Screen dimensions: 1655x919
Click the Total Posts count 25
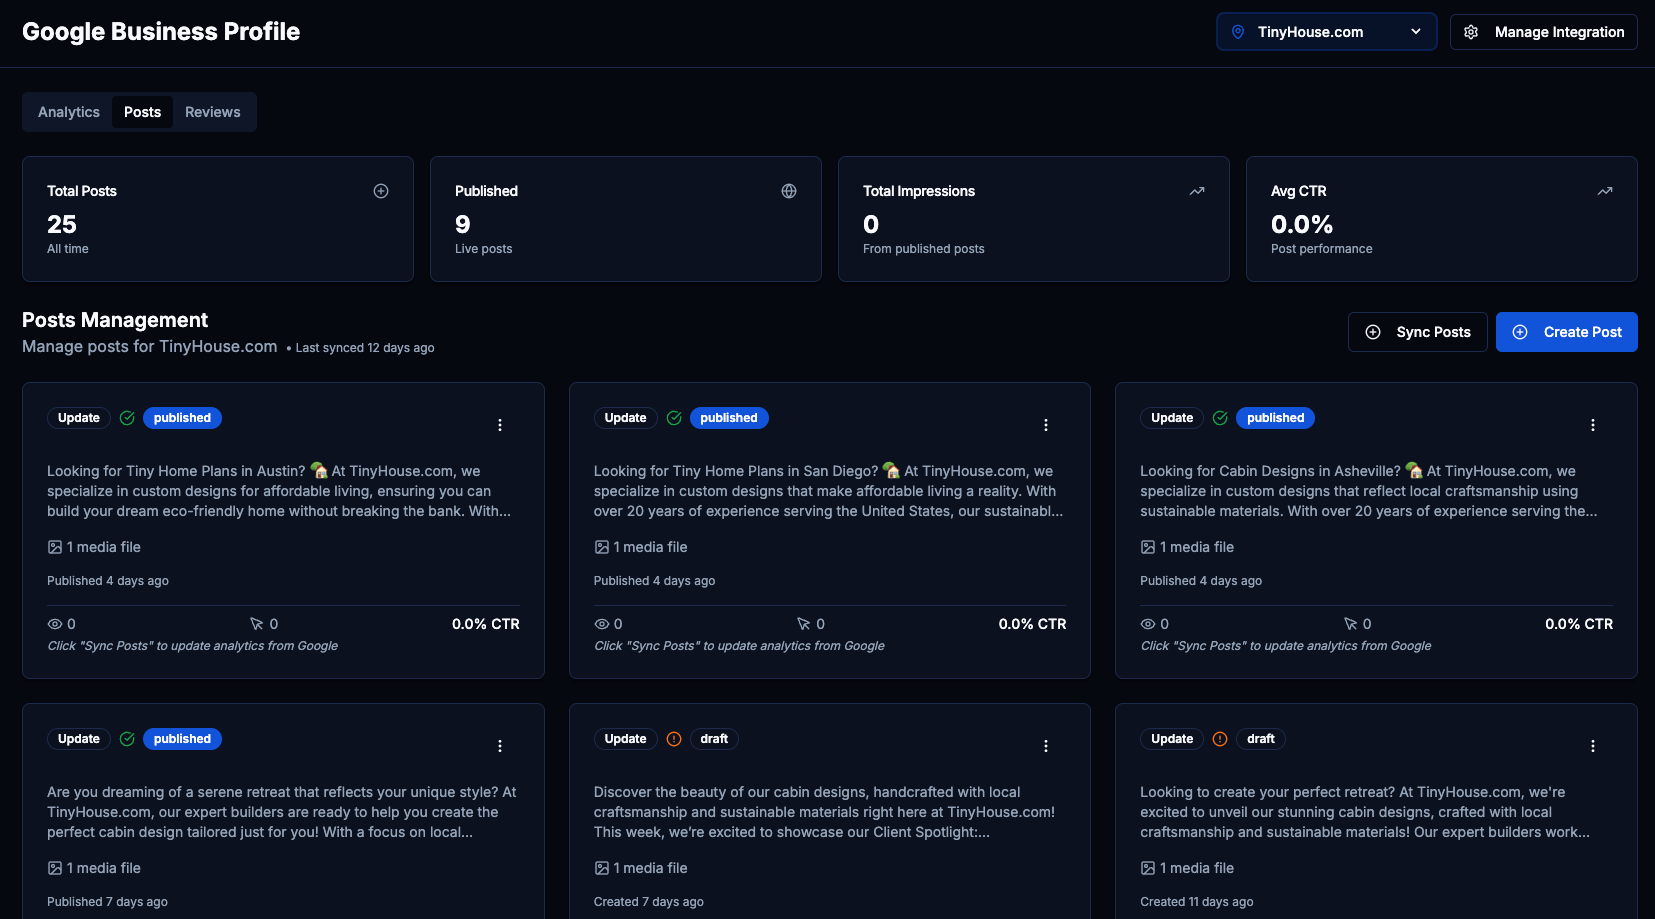(62, 224)
